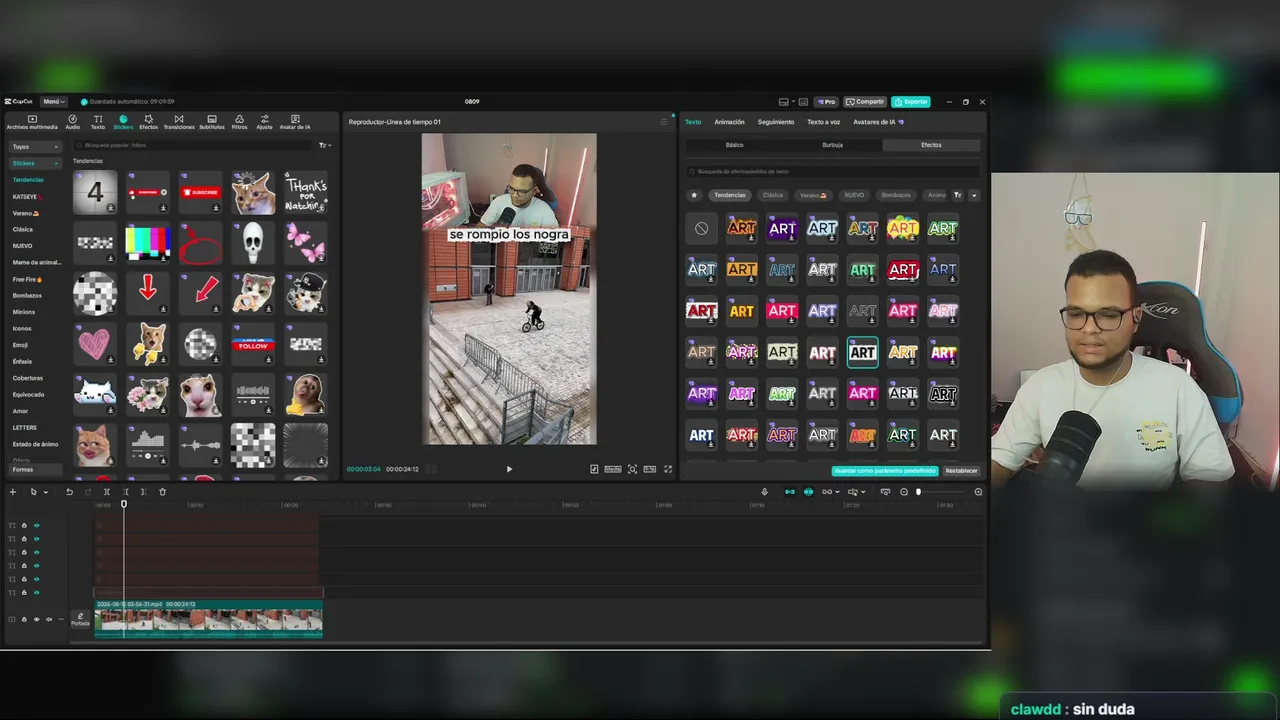Adjust the timeline zoom slider
Viewport: 1280px width, 720px height.
click(x=918, y=492)
